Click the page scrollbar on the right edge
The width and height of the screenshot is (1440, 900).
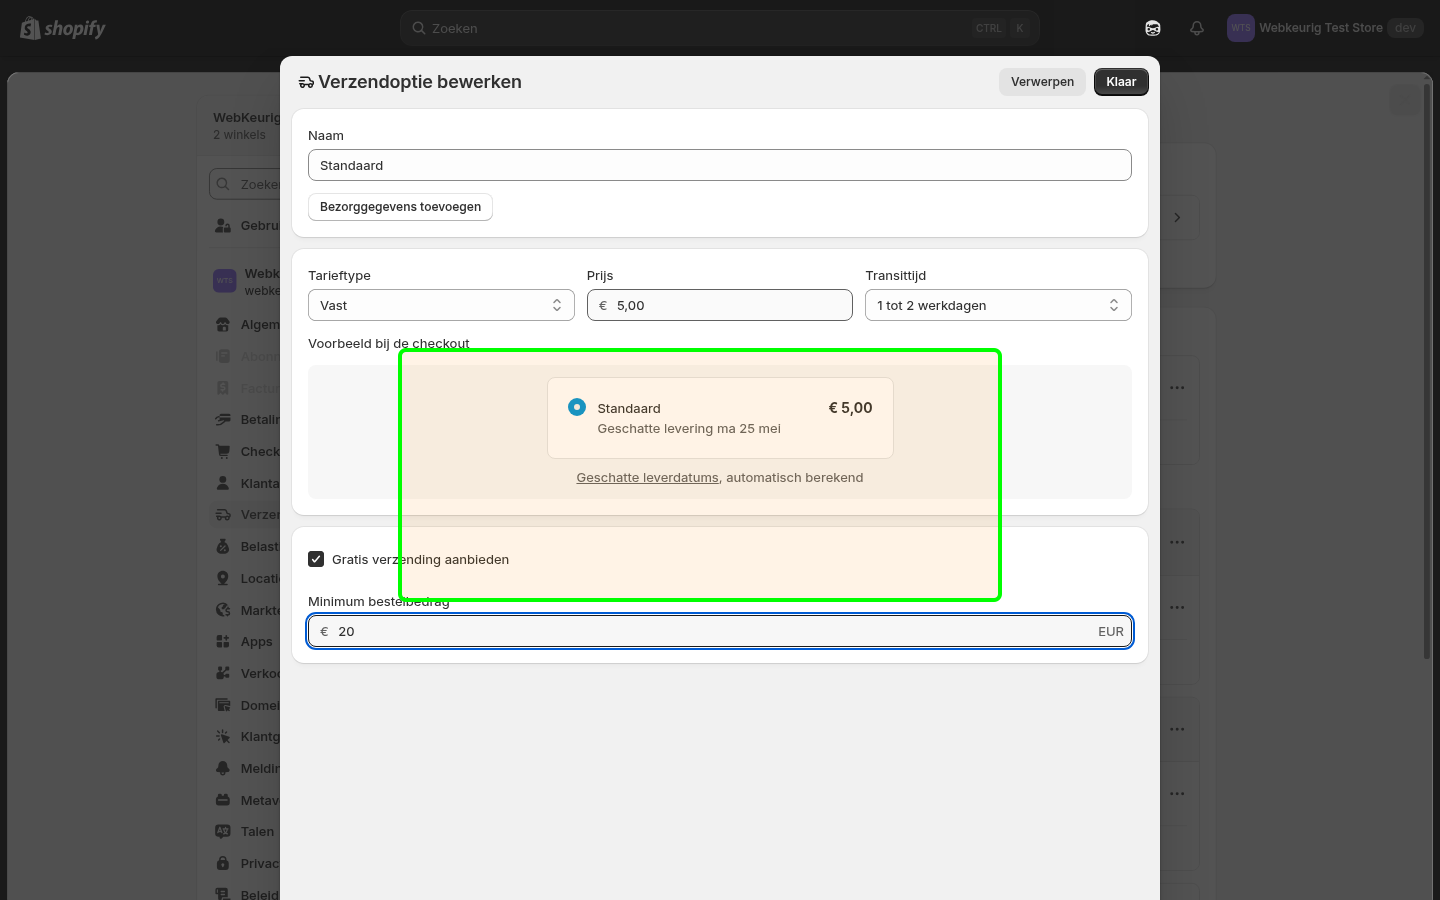tap(1427, 370)
